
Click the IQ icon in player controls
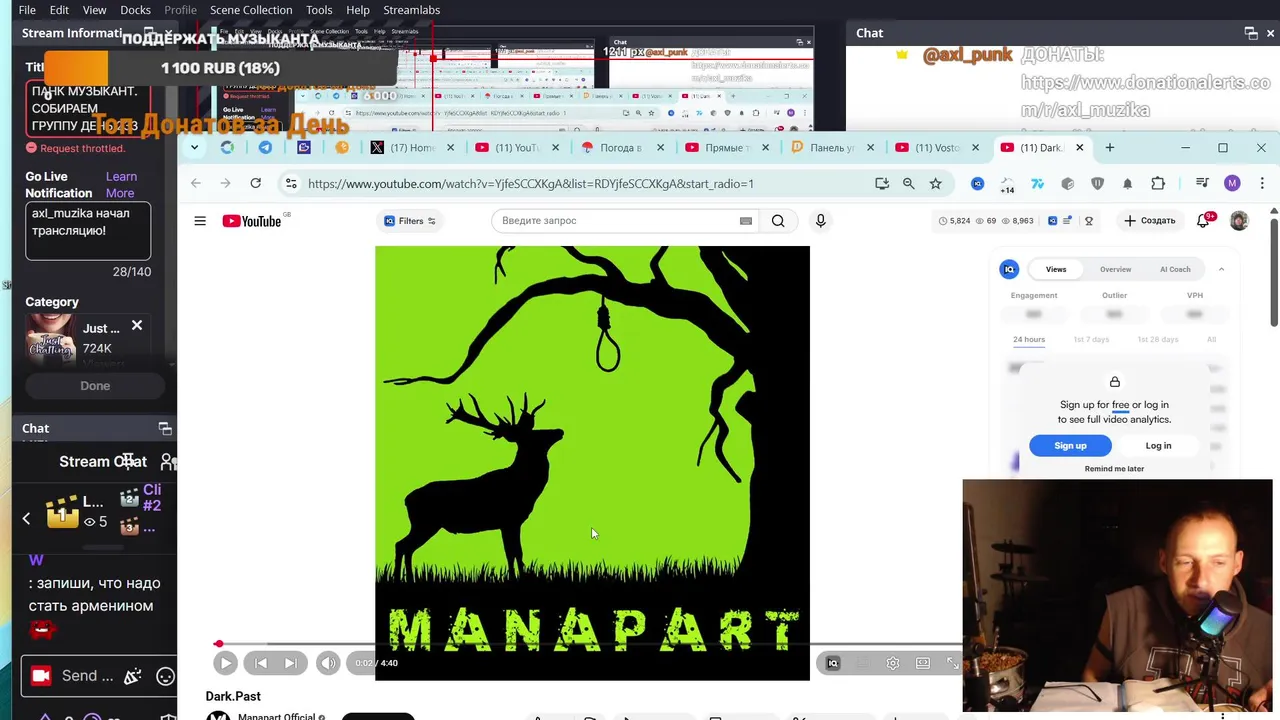[833, 663]
